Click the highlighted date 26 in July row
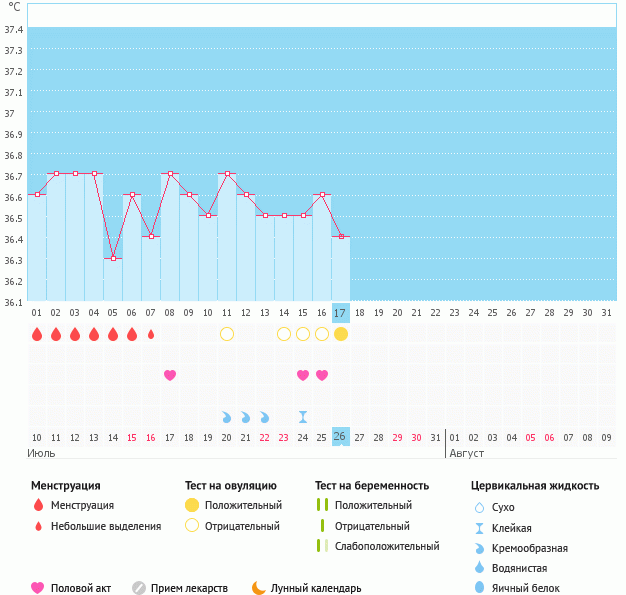The width and height of the screenshot is (626, 595). point(341,436)
